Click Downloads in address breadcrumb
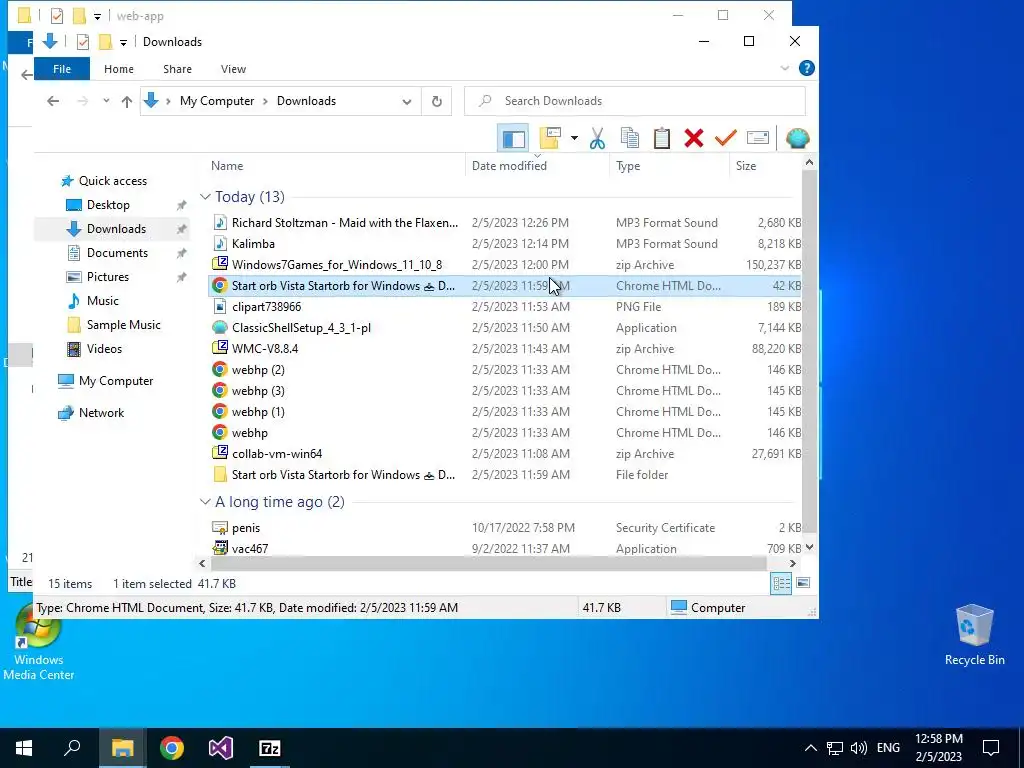 pos(306,101)
